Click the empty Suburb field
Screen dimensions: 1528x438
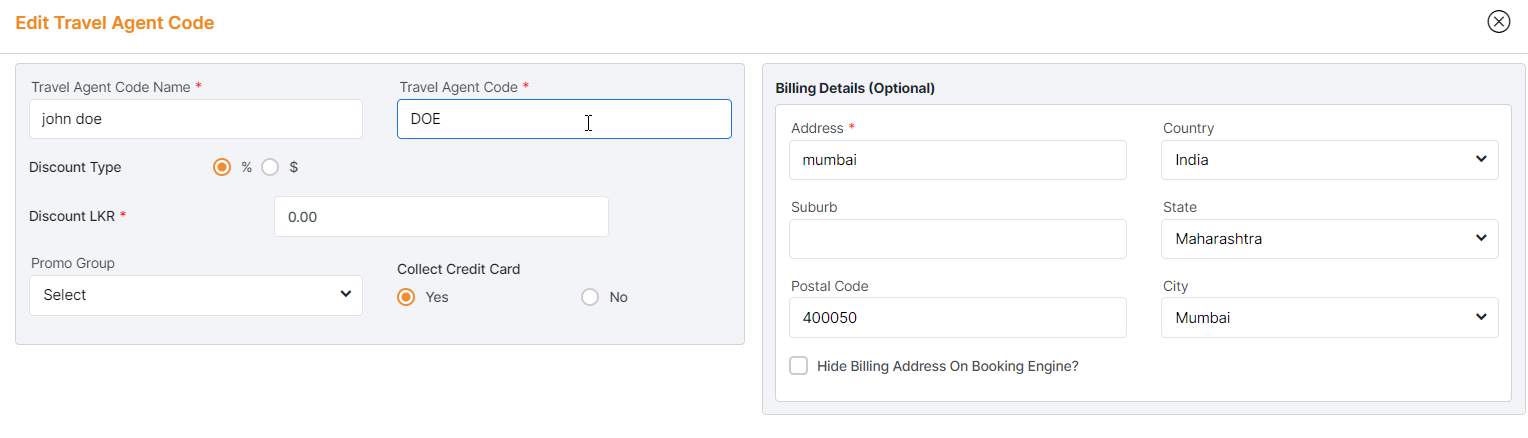click(x=957, y=239)
